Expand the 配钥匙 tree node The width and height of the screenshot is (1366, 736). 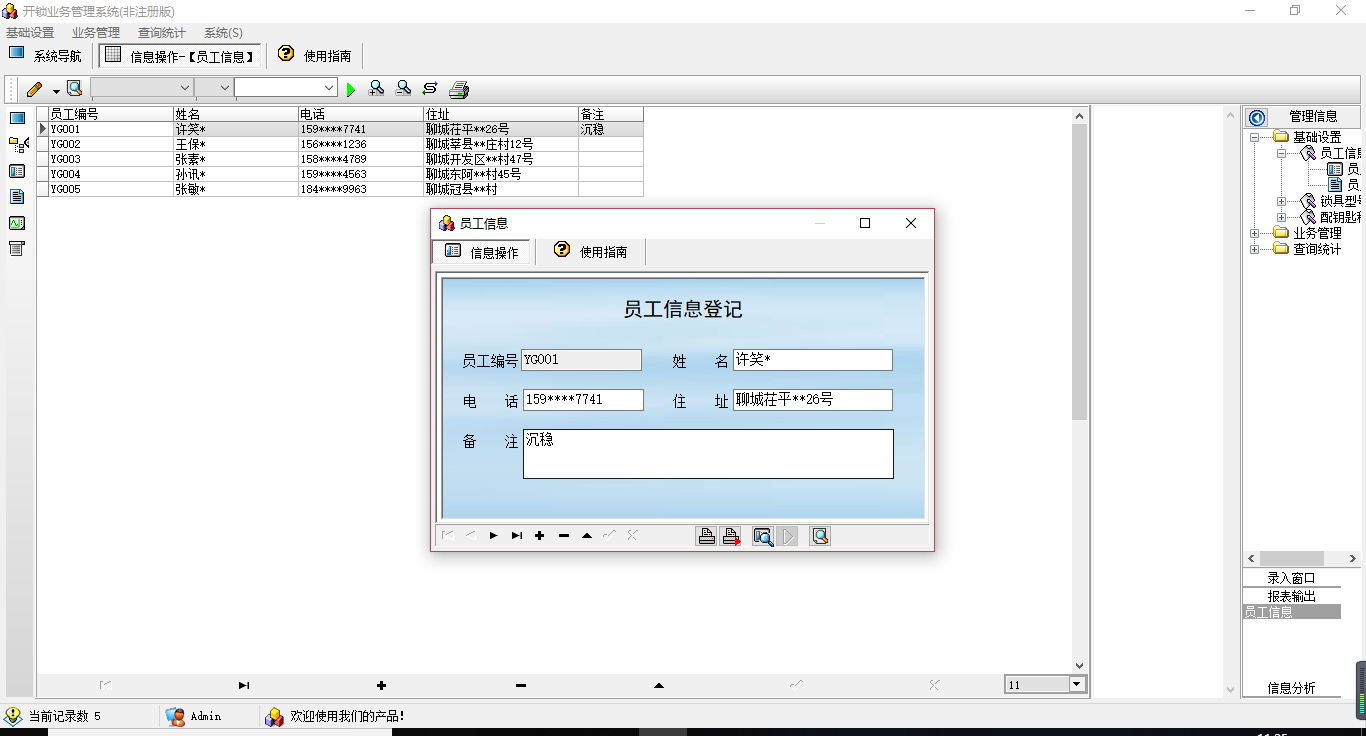click(x=1282, y=217)
